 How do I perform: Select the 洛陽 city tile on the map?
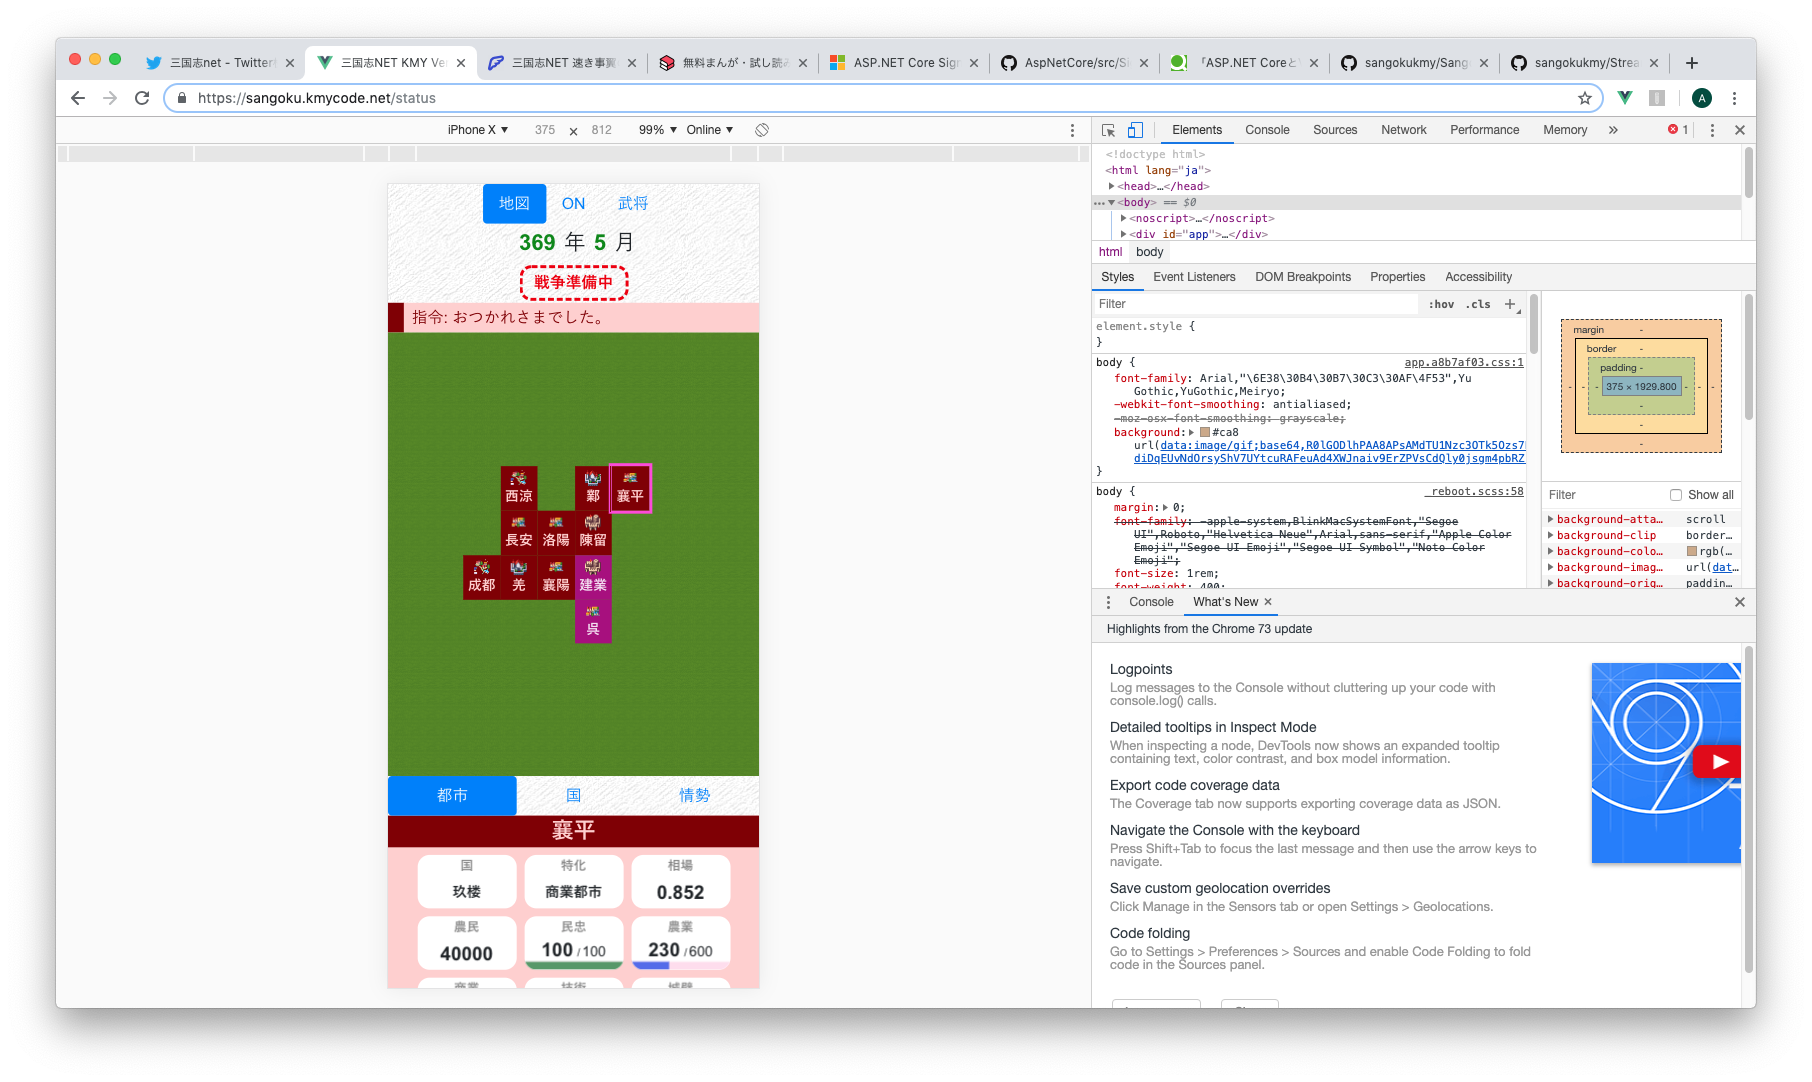(x=556, y=531)
